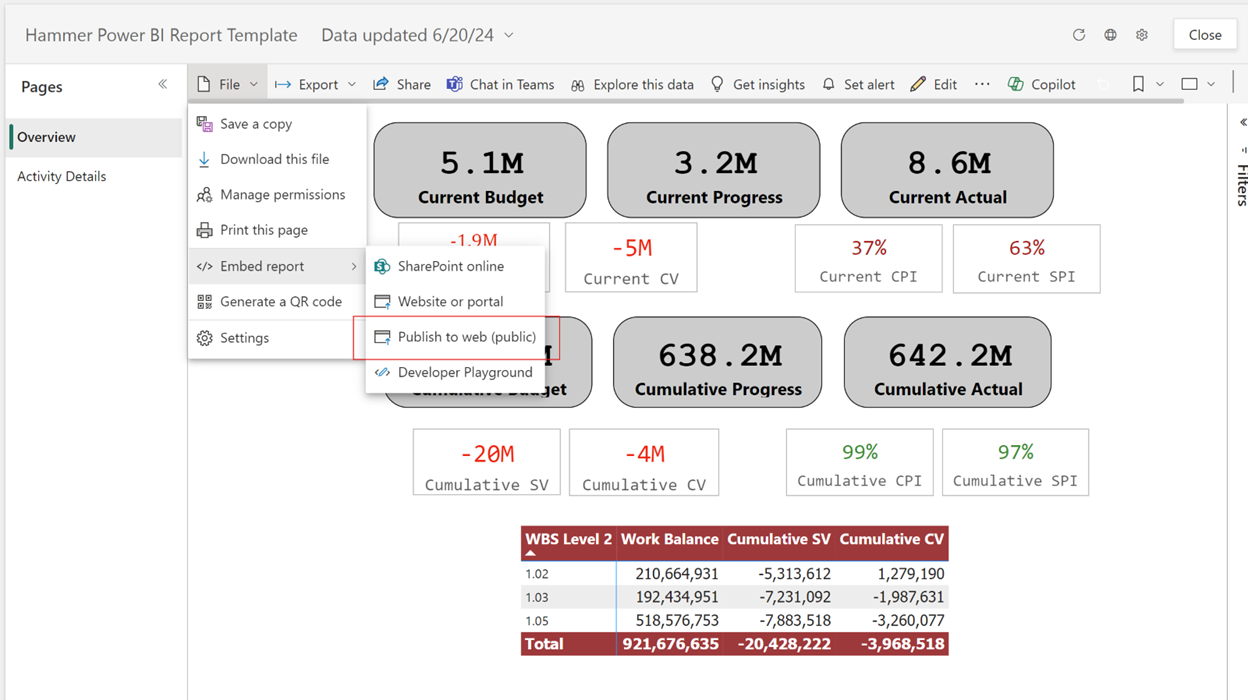Click the value 1,279,190
This screenshot has height=700, width=1248.
[x=910, y=574]
